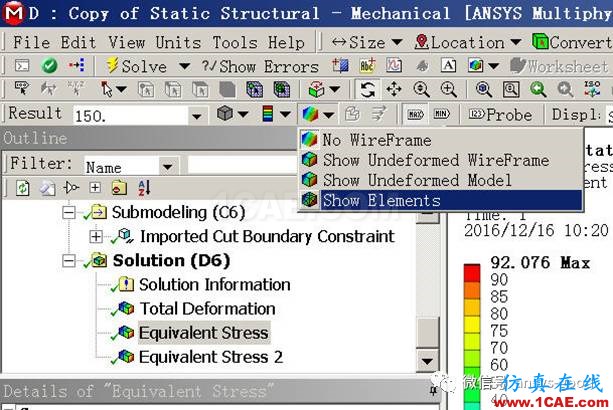This screenshot has width=613, height=410.
Task: Click Show Errors button
Action: click(260, 66)
